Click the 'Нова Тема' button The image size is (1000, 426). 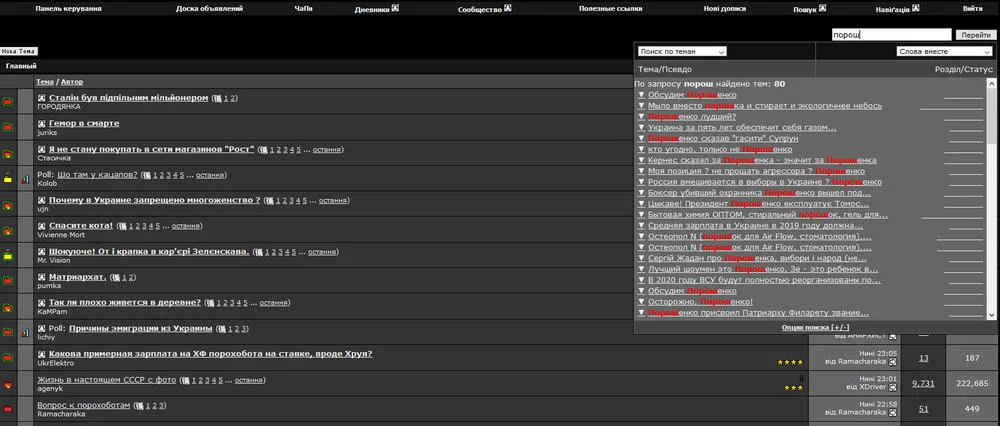pyautogui.click(x=19, y=50)
